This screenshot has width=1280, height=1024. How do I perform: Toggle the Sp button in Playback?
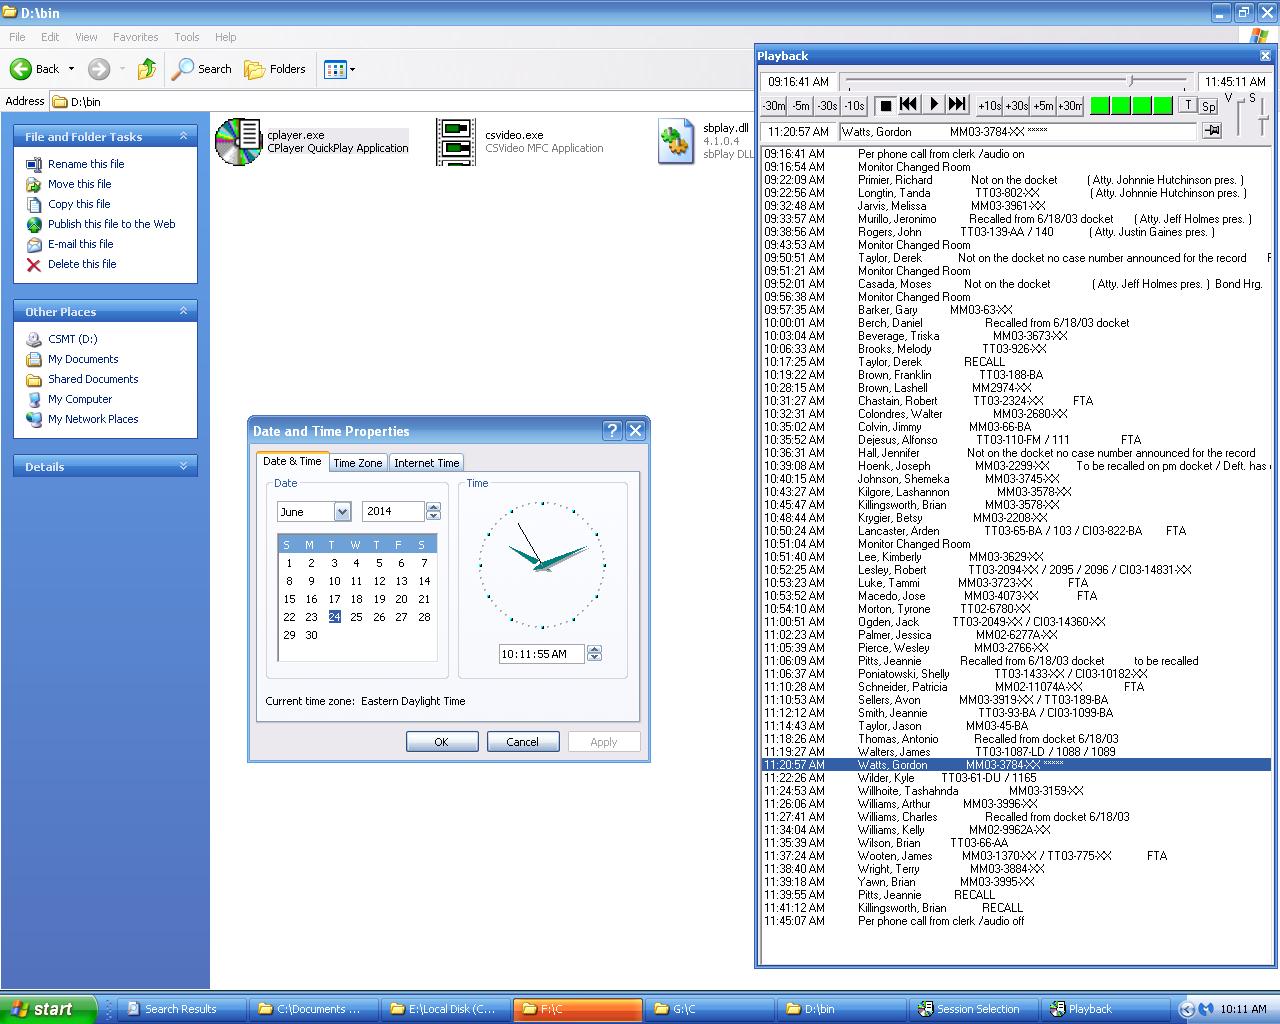[x=1208, y=106]
